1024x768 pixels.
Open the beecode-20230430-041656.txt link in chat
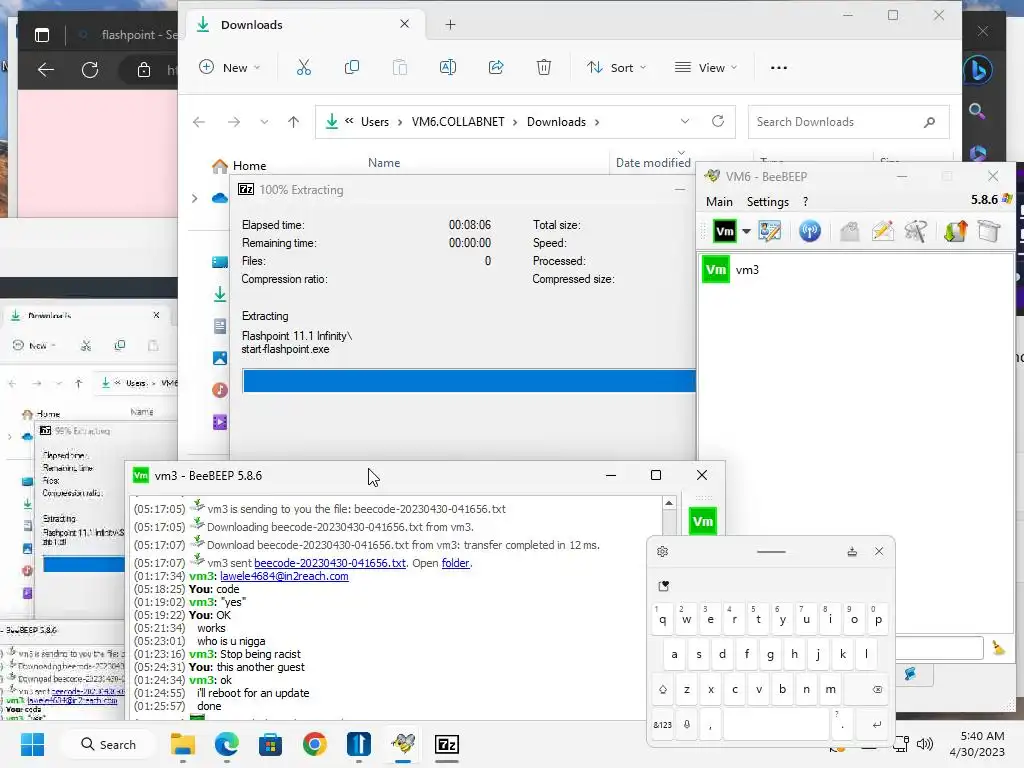[330, 563]
